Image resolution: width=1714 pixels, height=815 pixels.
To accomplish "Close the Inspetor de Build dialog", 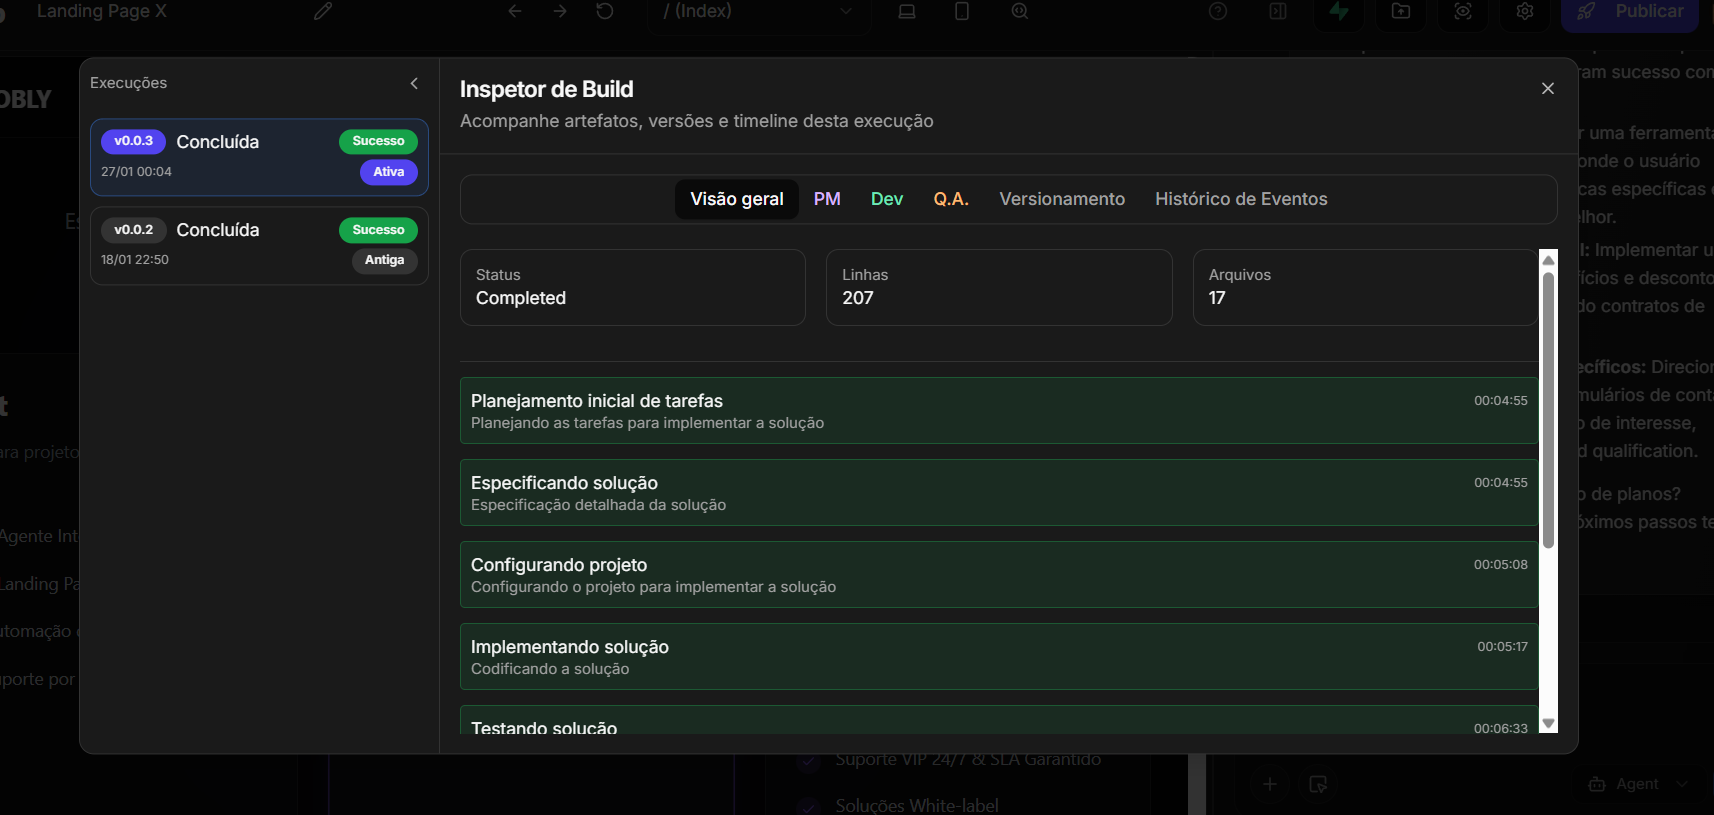I will pyautogui.click(x=1547, y=89).
